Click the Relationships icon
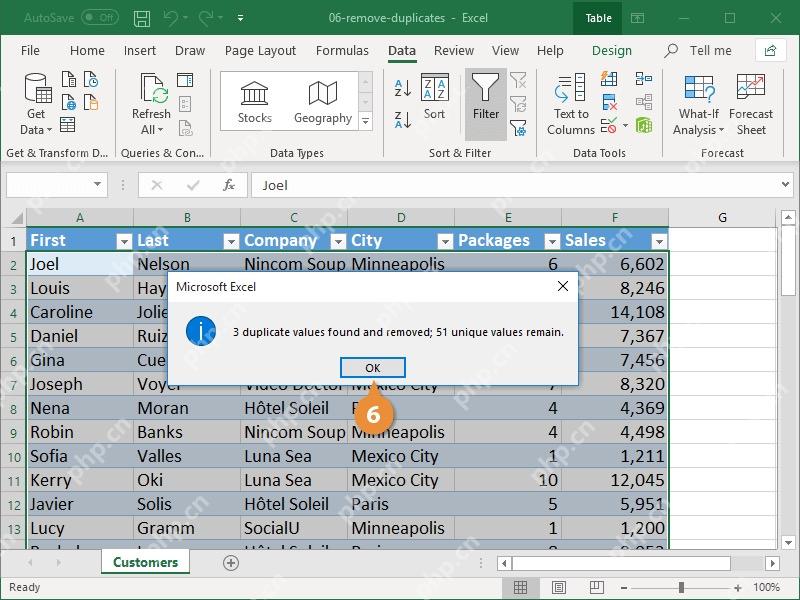The width and height of the screenshot is (800, 600). [644, 102]
